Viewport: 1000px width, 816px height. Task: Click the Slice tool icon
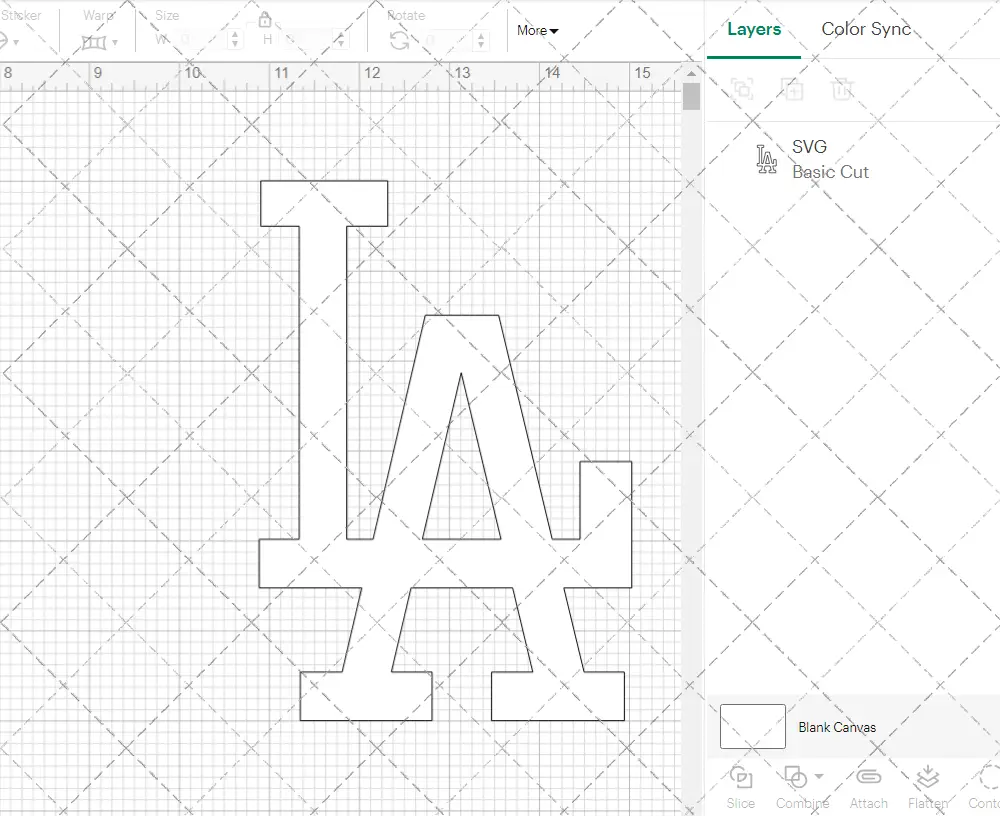coord(741,778)
